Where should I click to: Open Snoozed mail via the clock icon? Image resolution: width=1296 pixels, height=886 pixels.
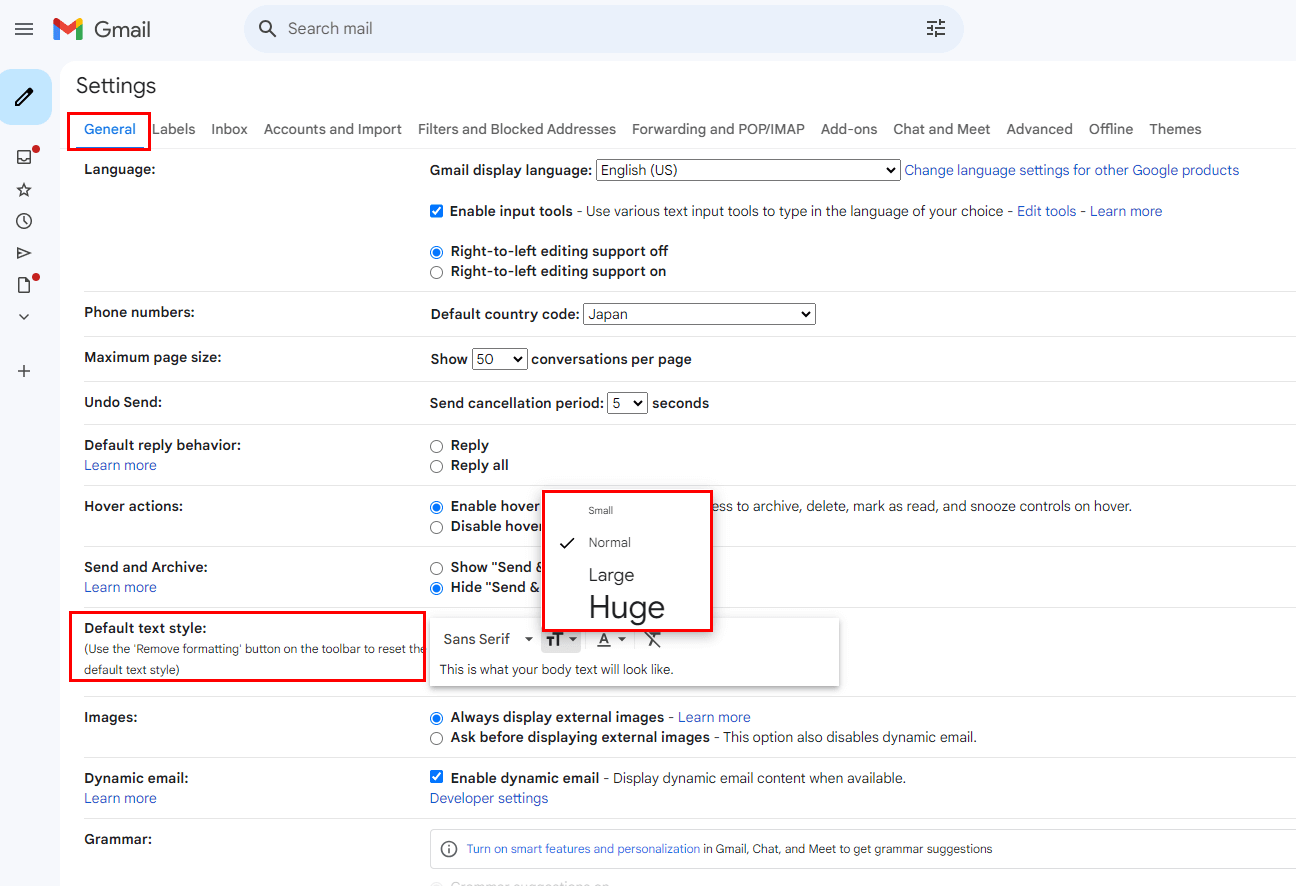click(x=24, y=221)
